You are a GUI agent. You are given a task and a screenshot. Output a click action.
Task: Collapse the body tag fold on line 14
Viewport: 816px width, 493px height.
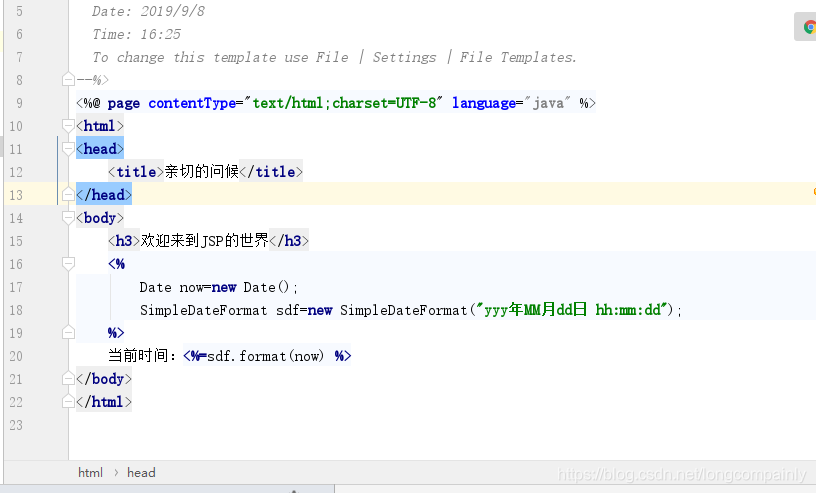point(68,218)
